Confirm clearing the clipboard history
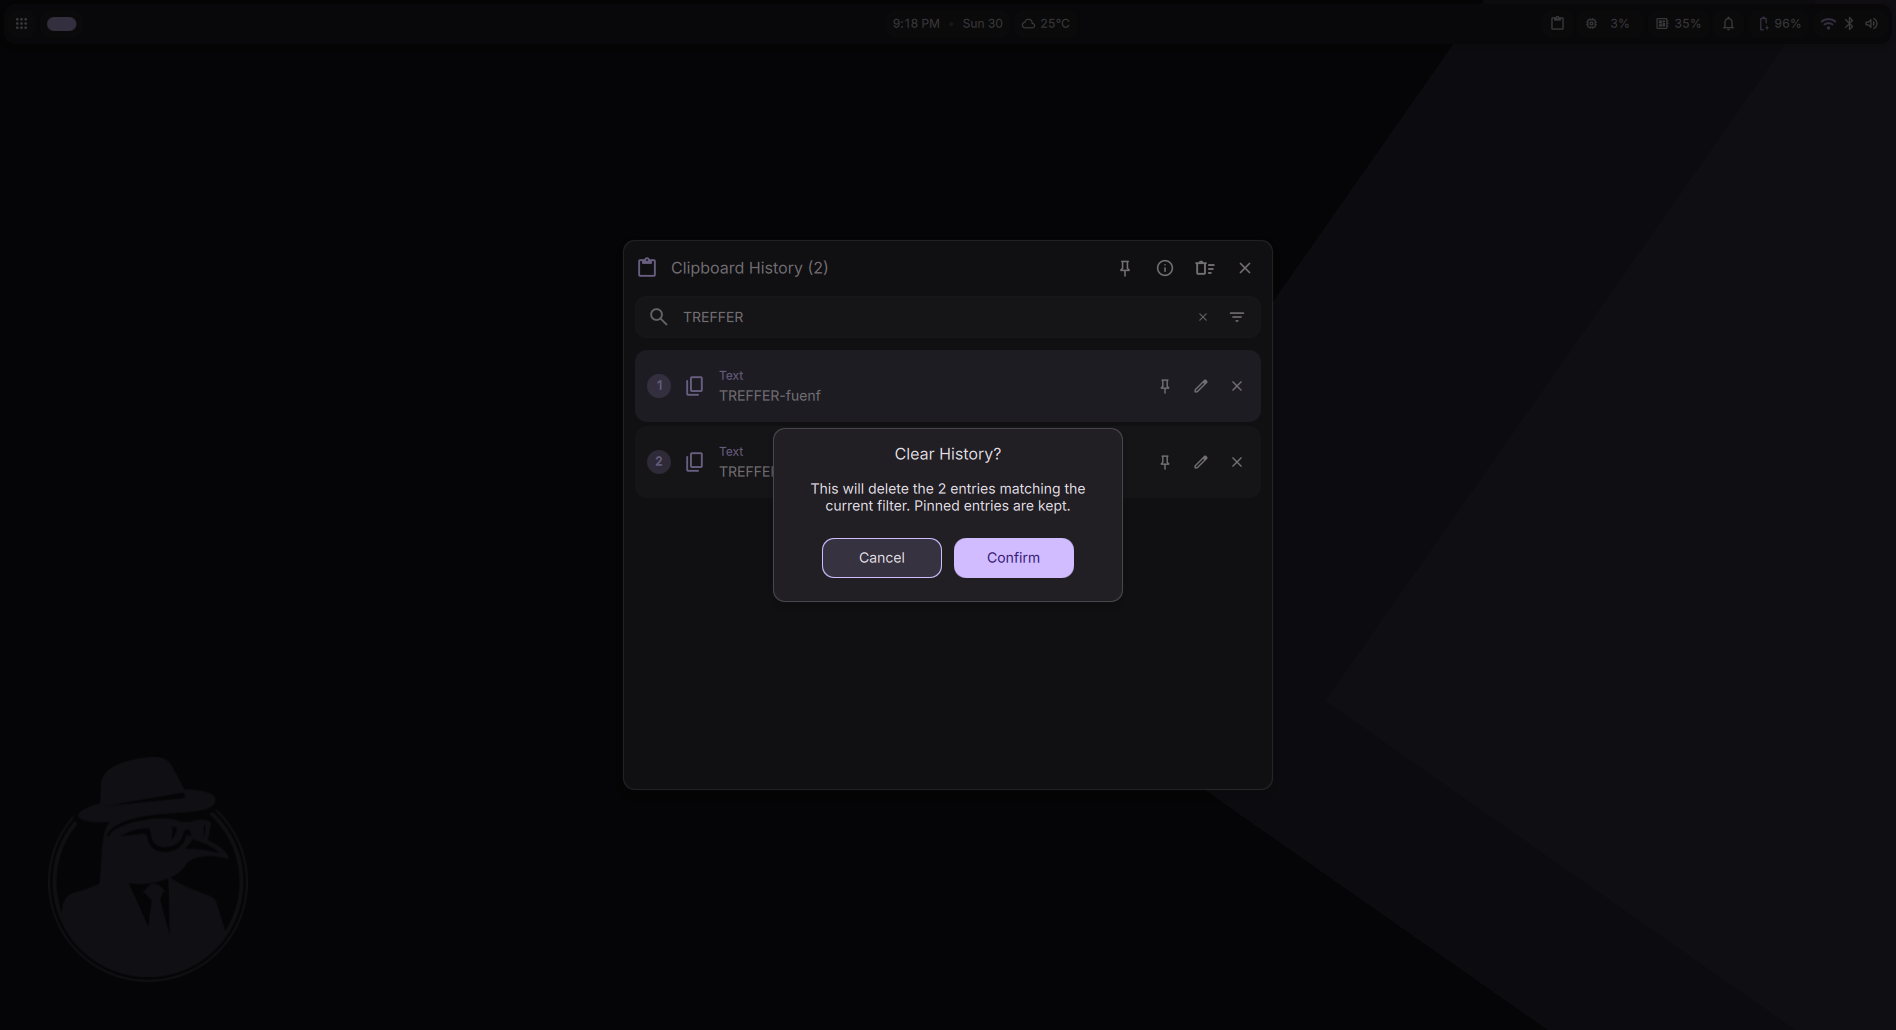Image resolution: width=1896 pixels, height=1030 pixels. pyautogui.click(x=1013, y=558)
